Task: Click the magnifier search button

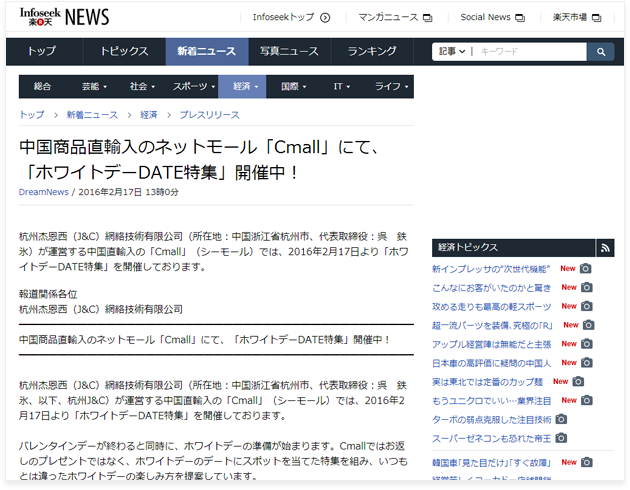Action: click(x=601, y=52)
